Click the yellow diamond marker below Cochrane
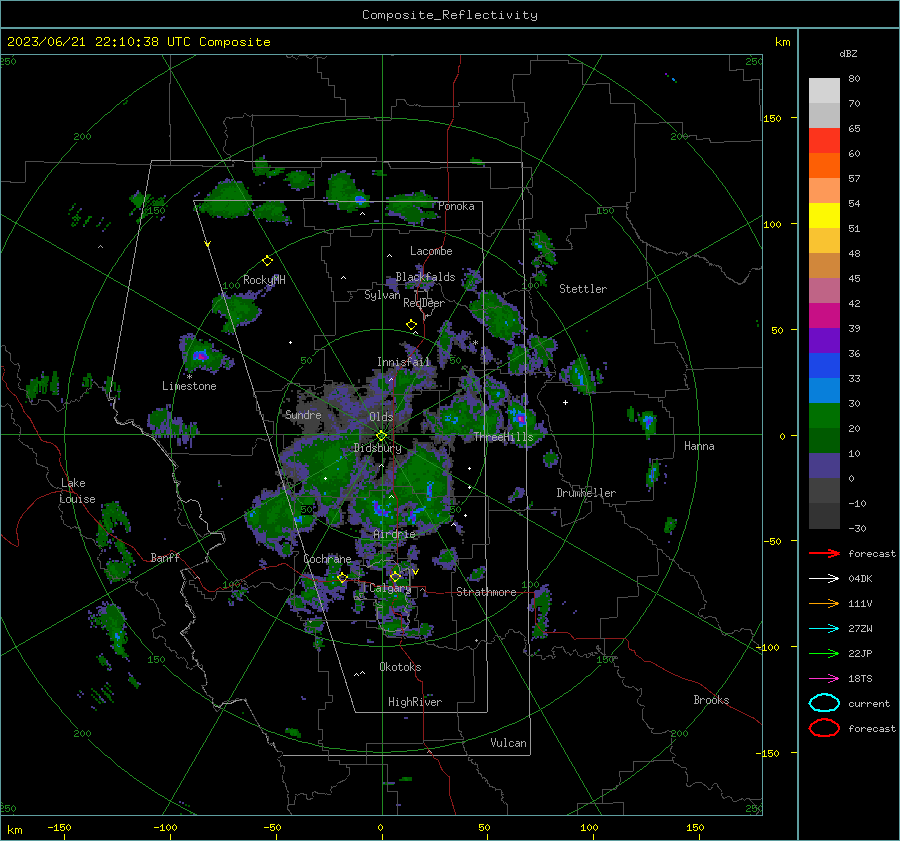This screenshot has height=841, width=900. click(342, 578)
